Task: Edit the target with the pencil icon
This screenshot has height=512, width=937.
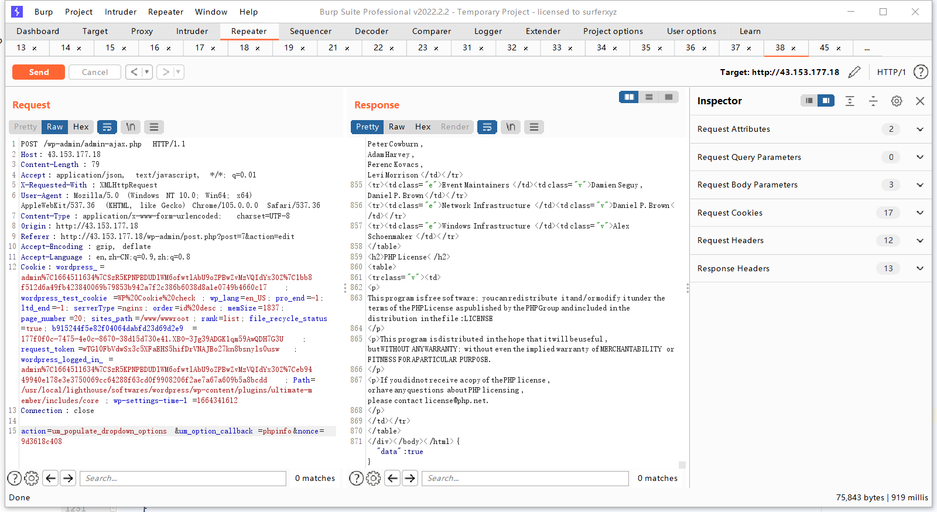Action: pos(855,72)
